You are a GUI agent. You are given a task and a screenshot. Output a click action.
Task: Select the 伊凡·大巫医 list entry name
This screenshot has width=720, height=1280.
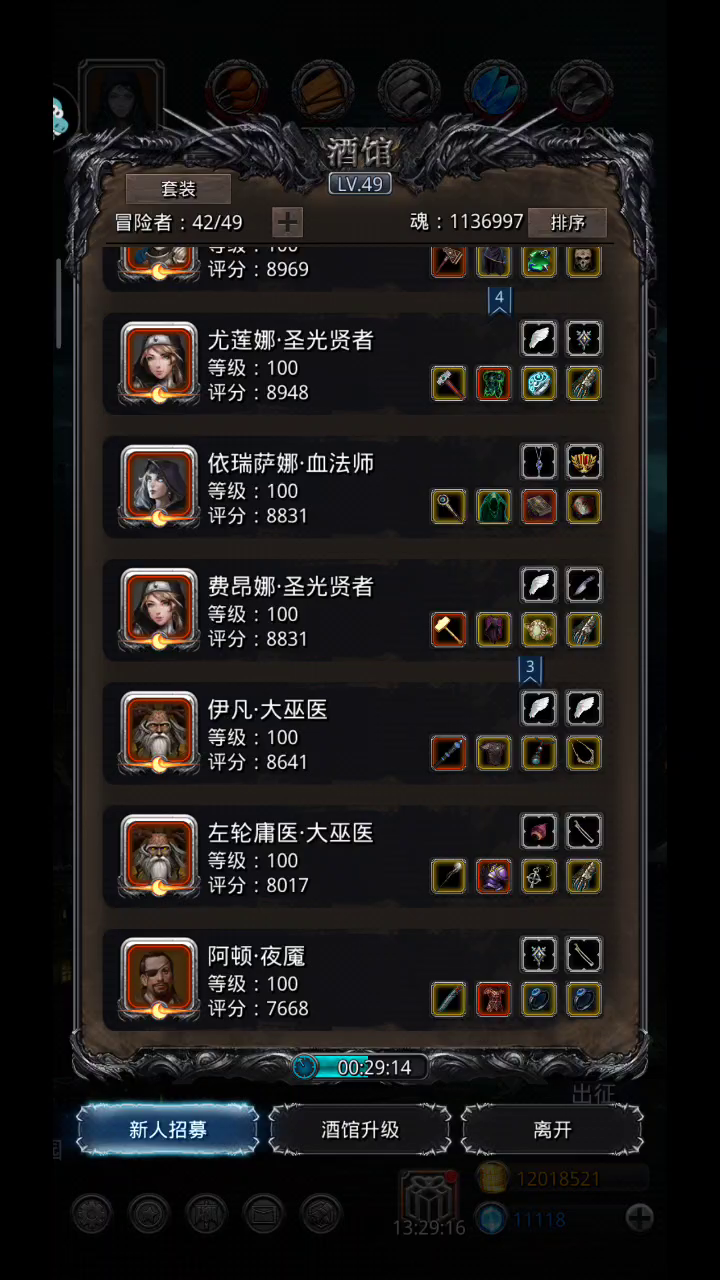pyautogui.click(x=267, y=710)
